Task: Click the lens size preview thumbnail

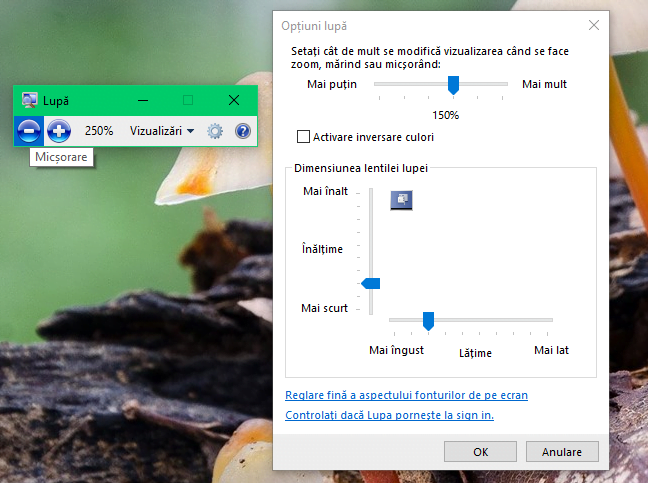Action: [401, 200]
